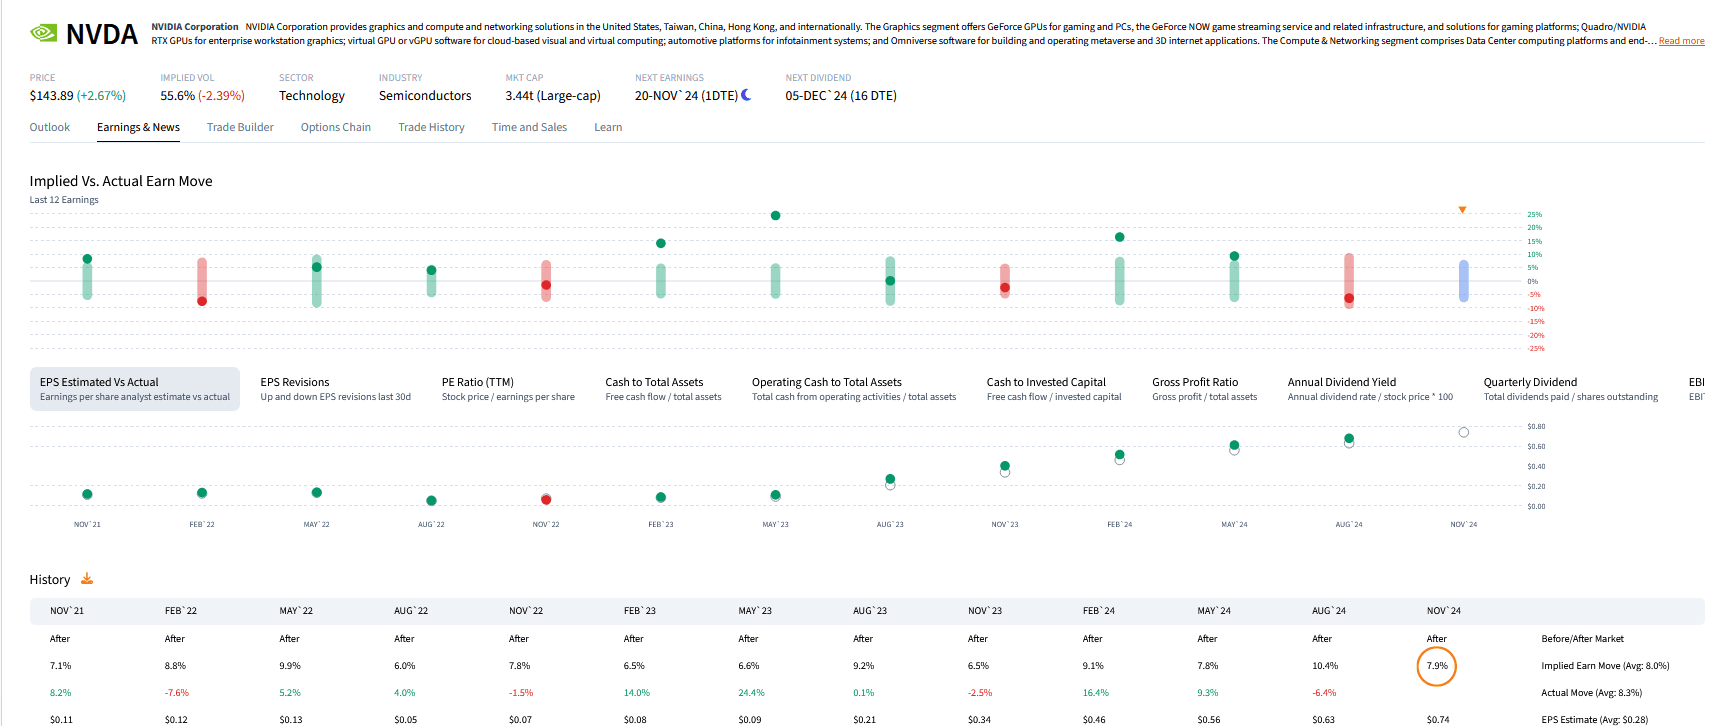
Task: Click the implied vol 55.6% value
Action: (177, 96)
